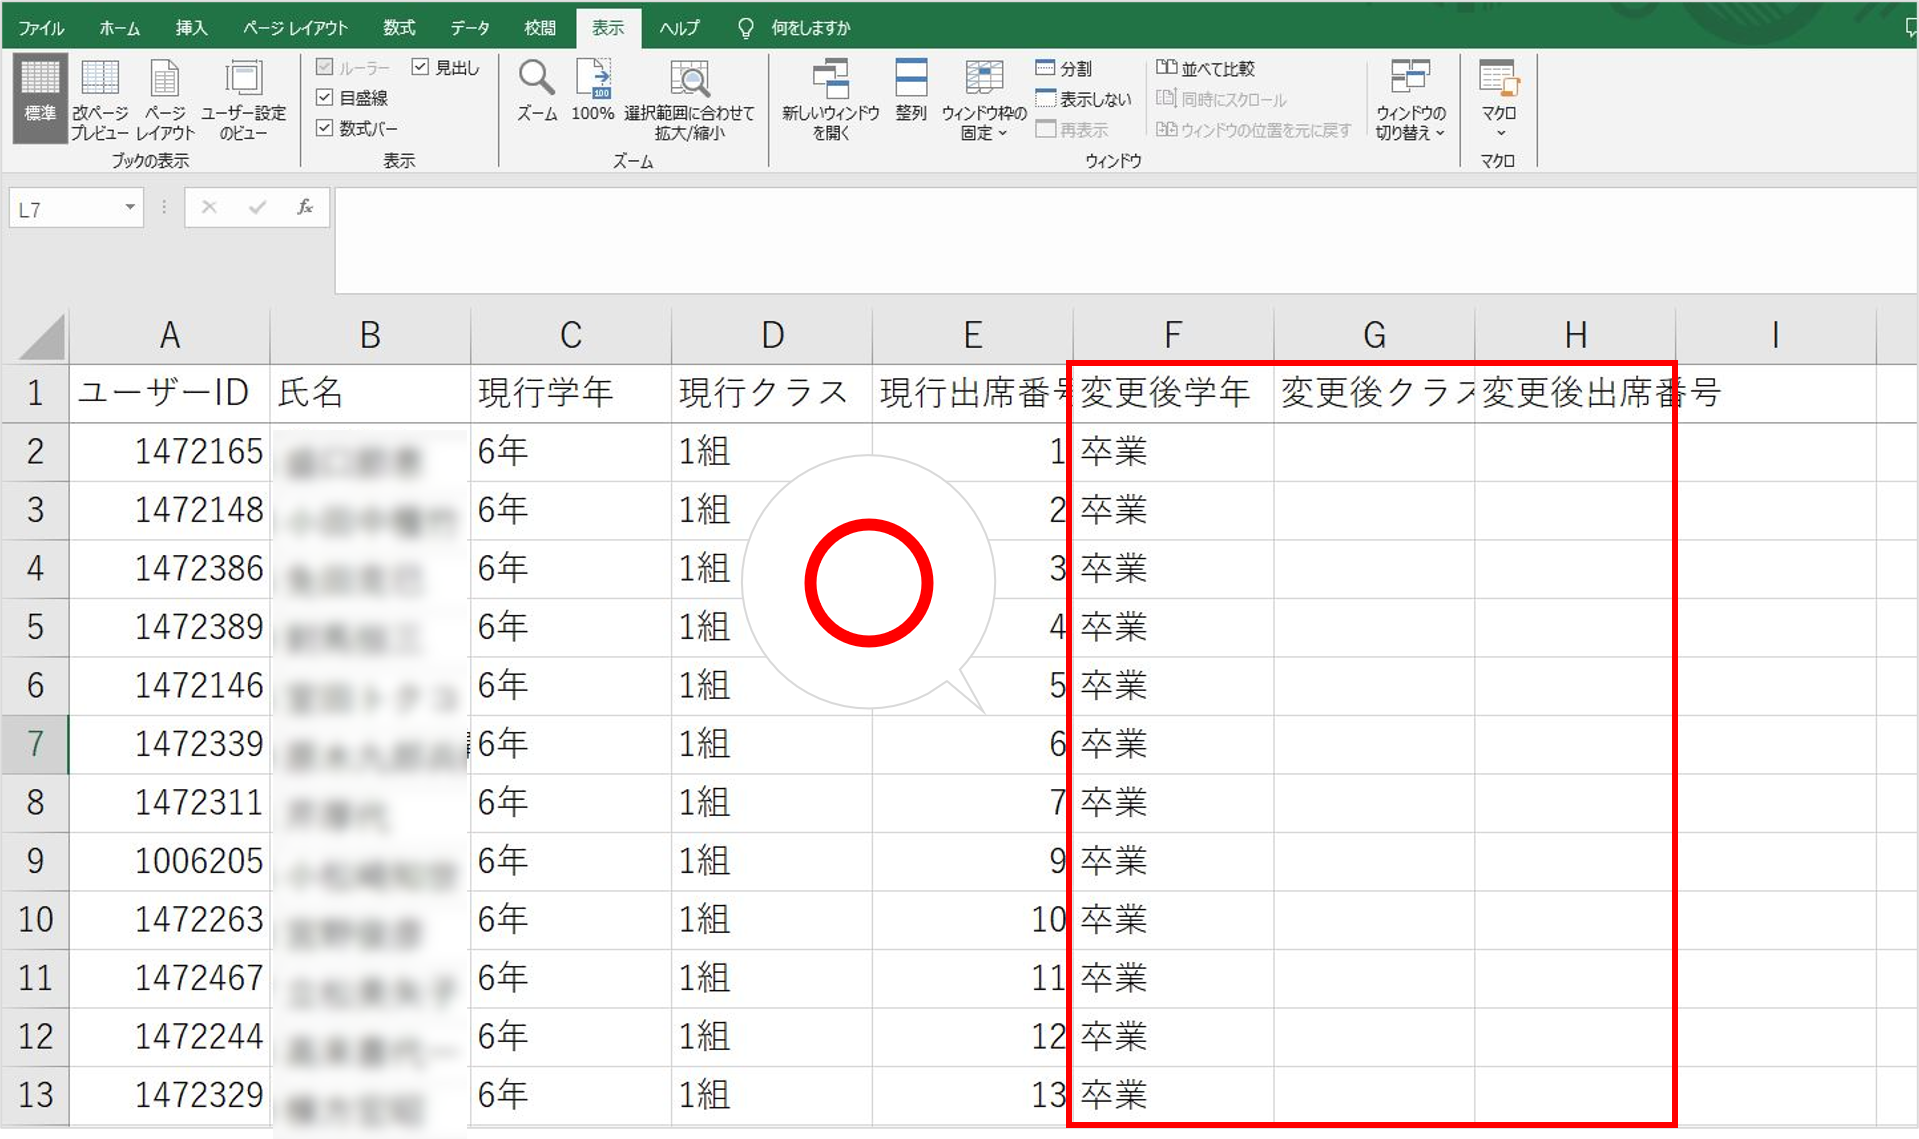Expand the Name Box dropdown arrow
Viewport: 1919px width, 1139px height.
130,208
